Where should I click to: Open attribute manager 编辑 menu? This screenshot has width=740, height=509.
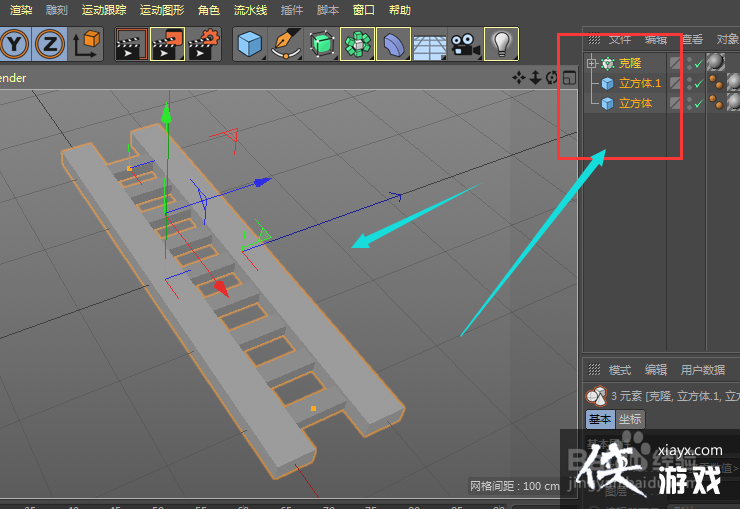[x=656, y=370]
